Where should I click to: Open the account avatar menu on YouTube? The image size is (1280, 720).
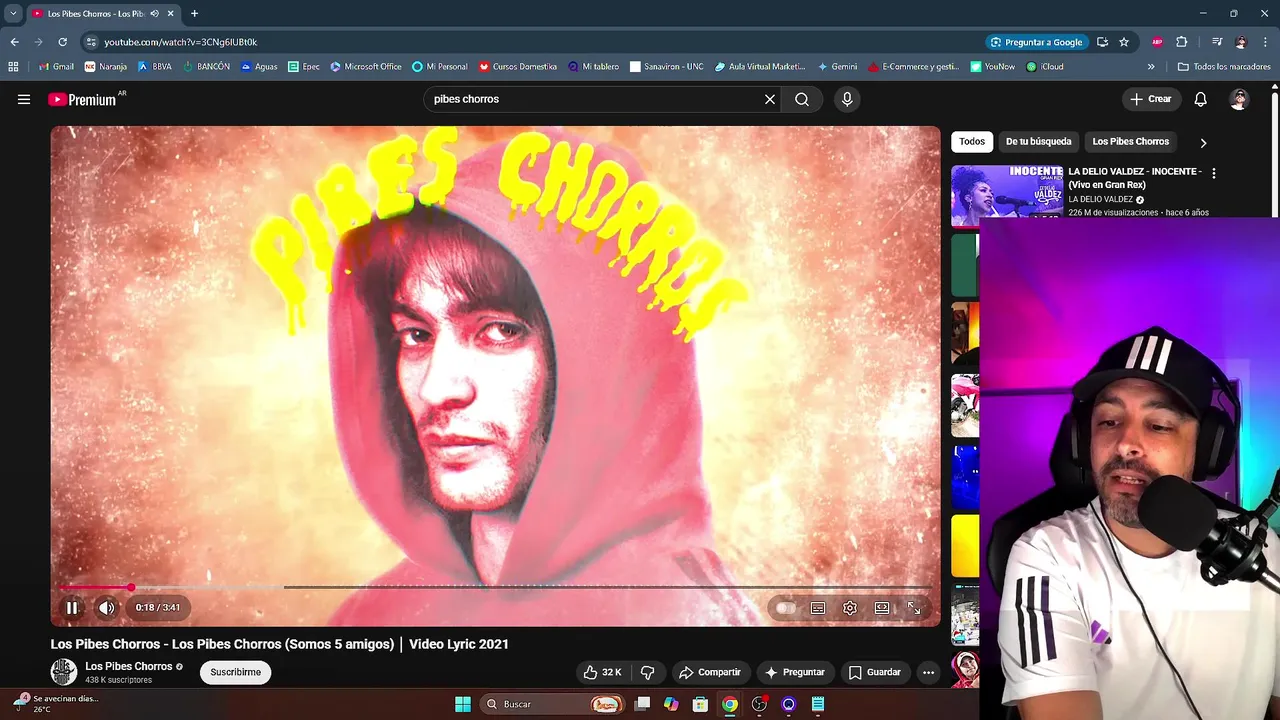[1239, 99]
